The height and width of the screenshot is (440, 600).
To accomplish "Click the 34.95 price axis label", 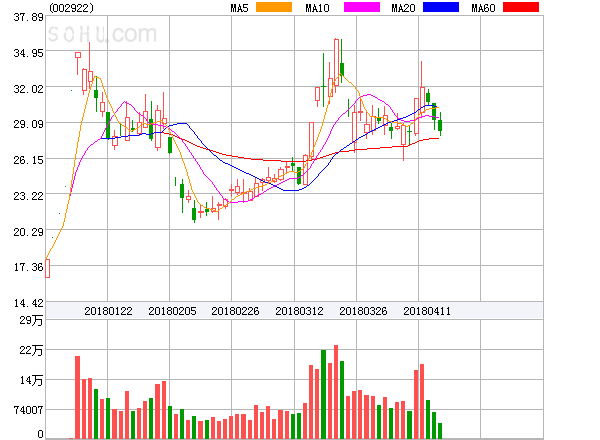I will click(x=28, y=53).
